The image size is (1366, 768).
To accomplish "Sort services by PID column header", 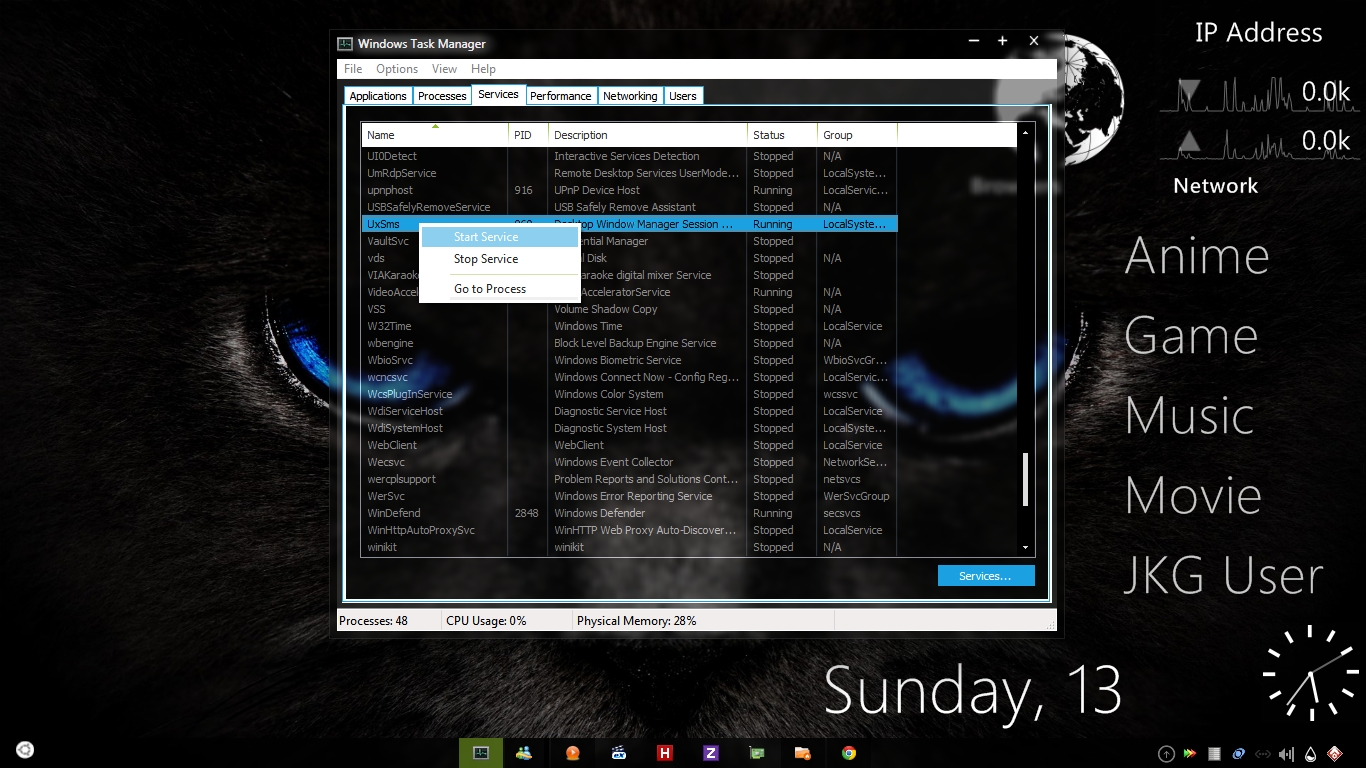I will (x=528, y=135).
